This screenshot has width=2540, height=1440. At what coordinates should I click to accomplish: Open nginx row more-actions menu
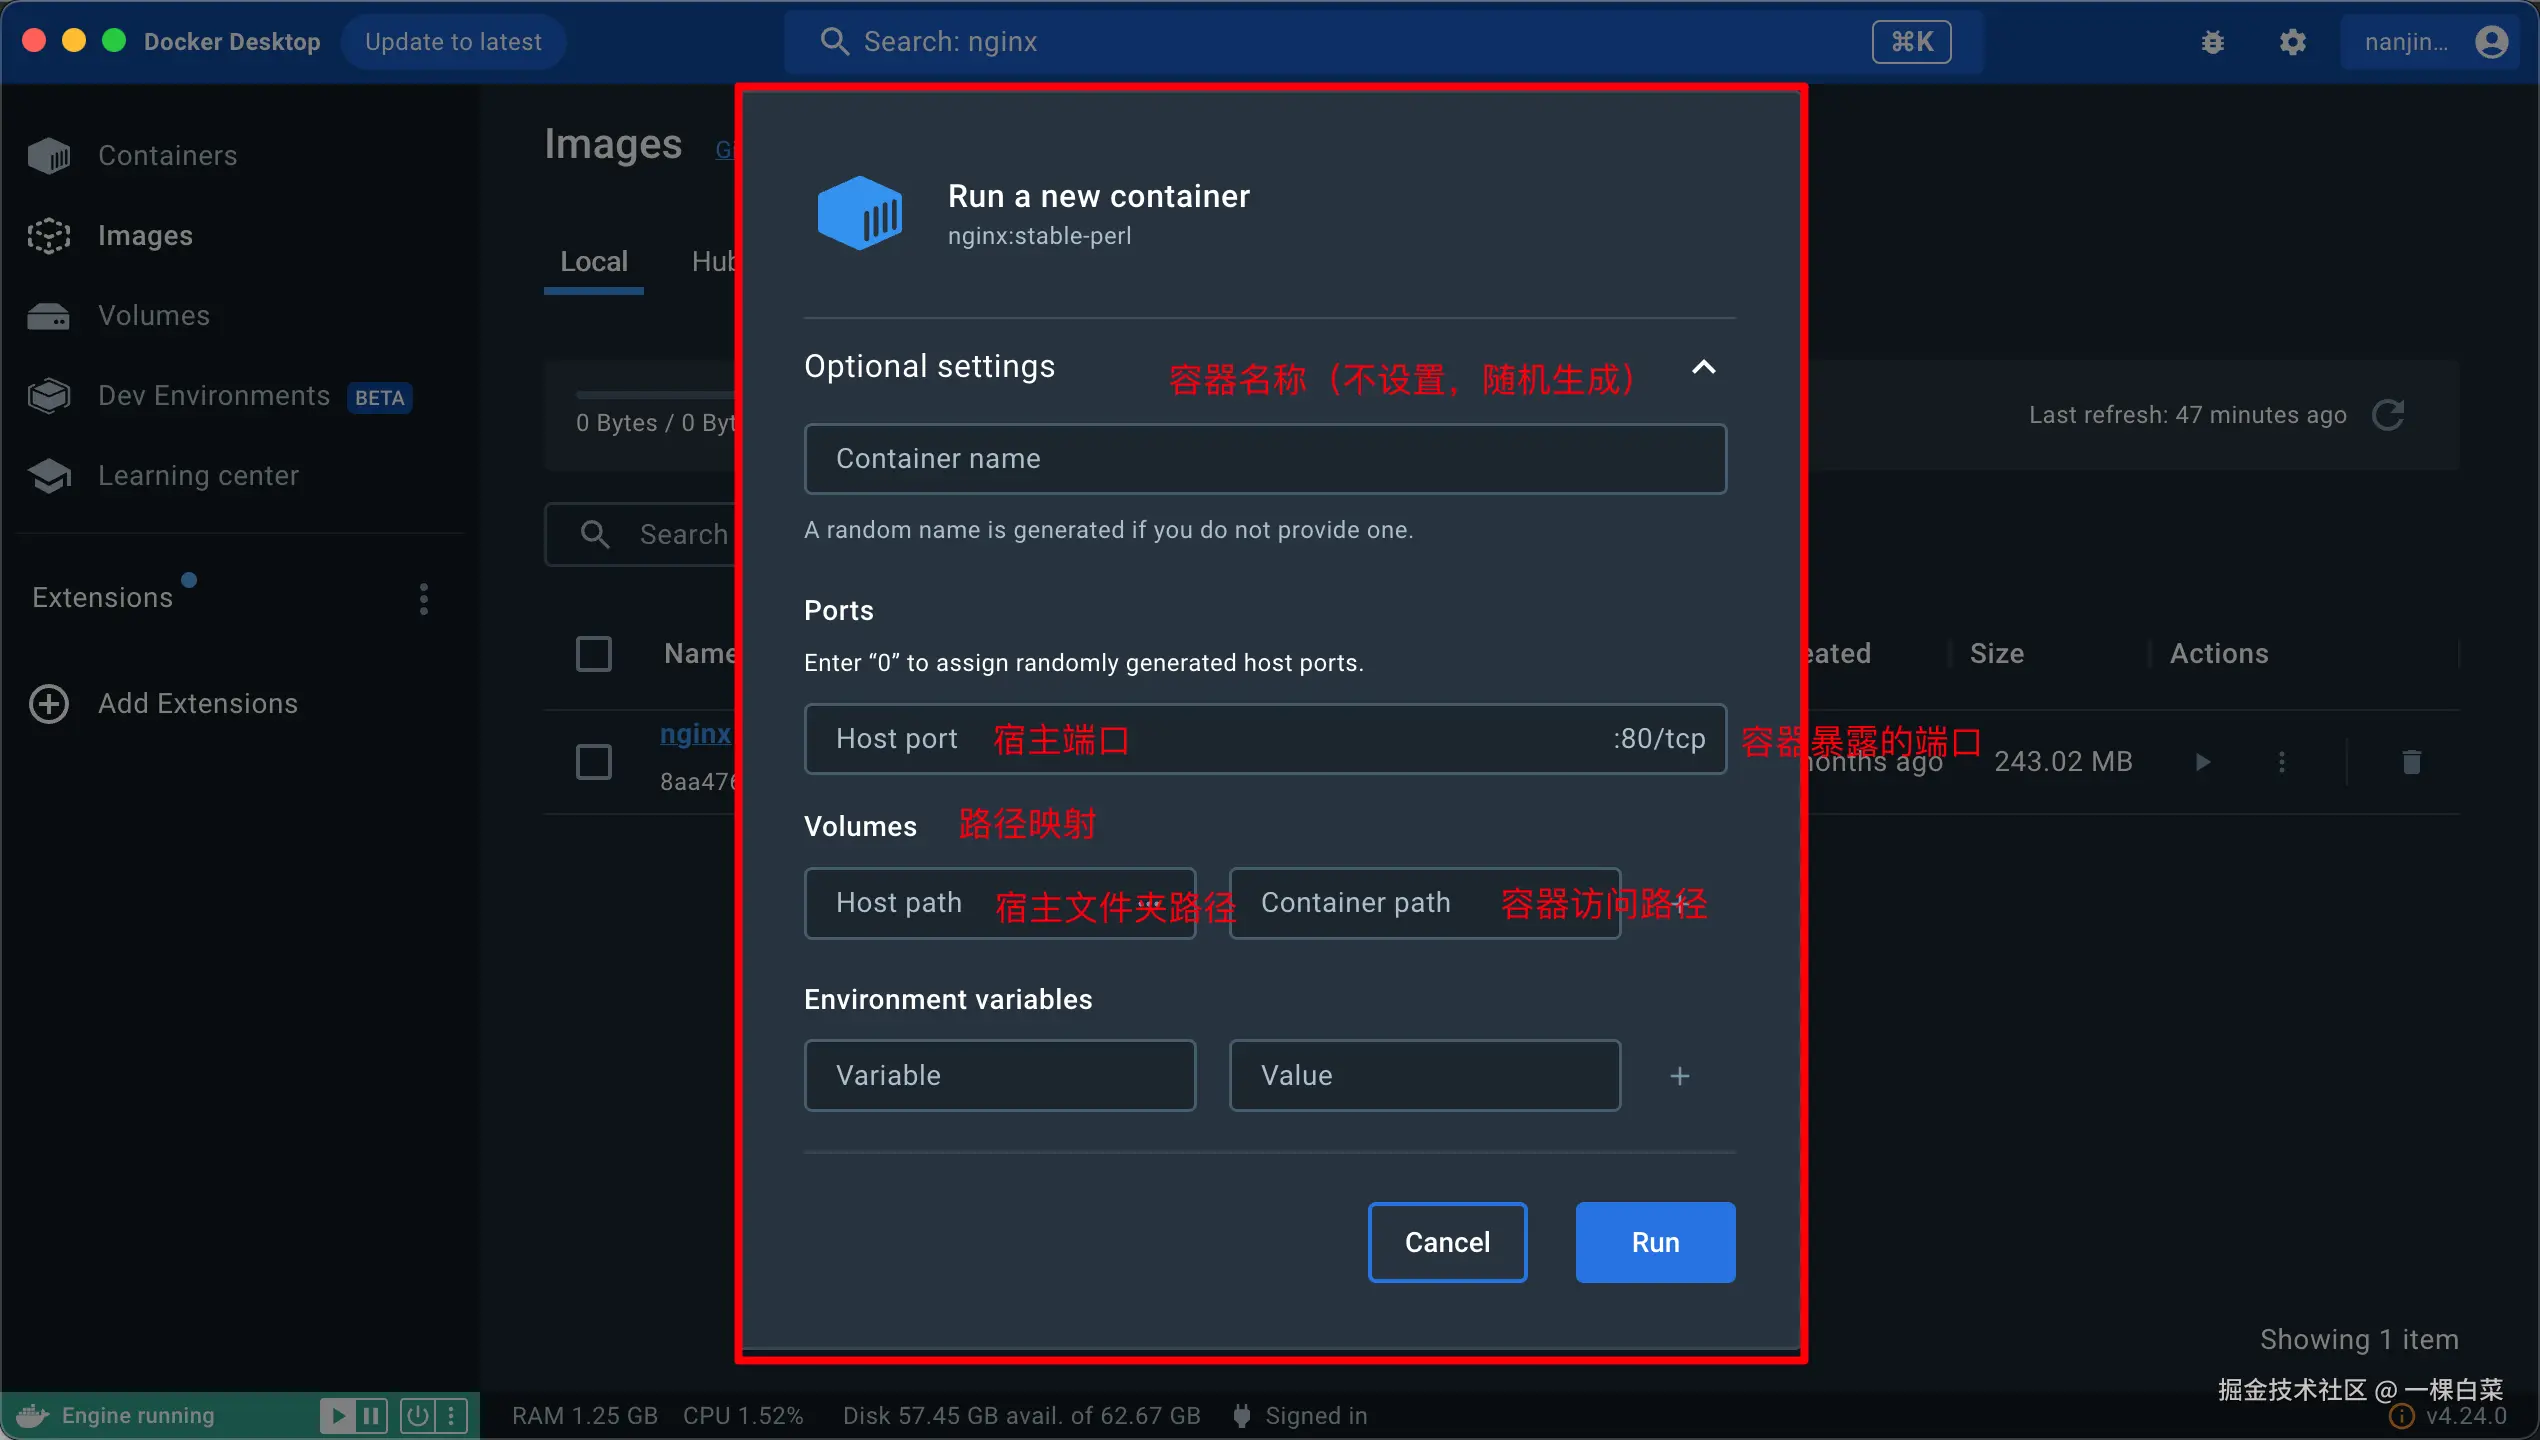pos(2281,762)
